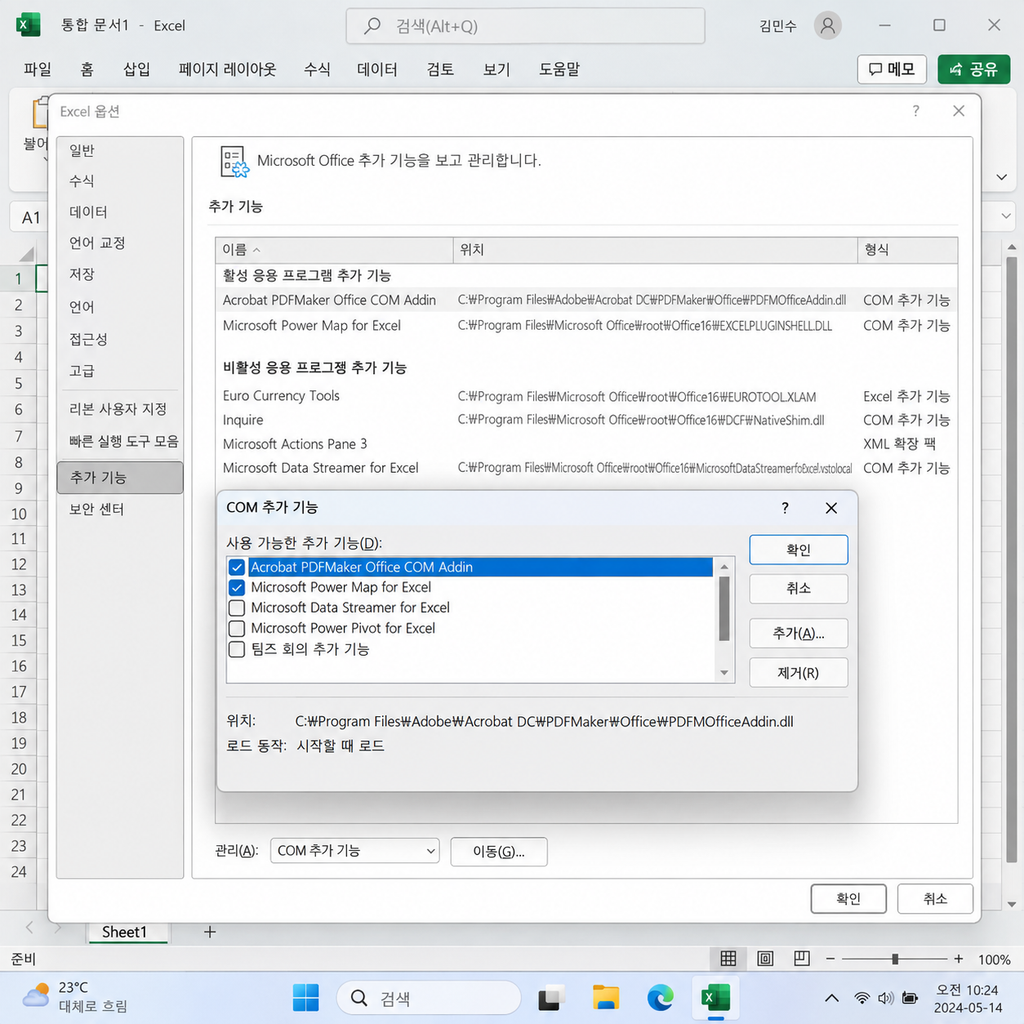This screenshot has width=1024, height=1024.
Task: Select 추가 기능 options category
Action: [x=120, y=477]
